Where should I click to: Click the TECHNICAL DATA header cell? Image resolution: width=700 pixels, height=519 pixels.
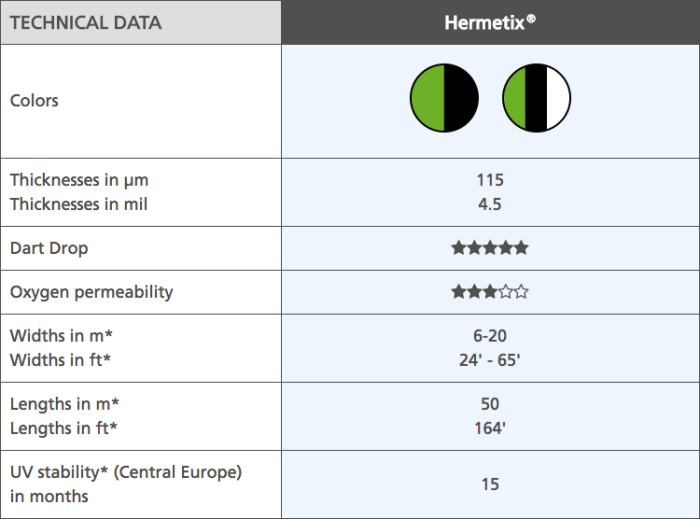pos(85,23)
